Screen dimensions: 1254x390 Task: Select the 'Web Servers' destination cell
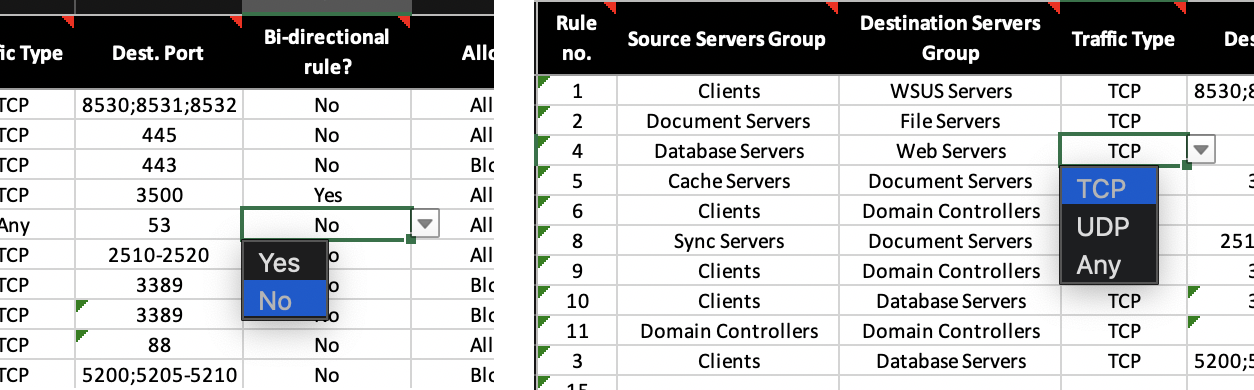[x=949, y=151]
